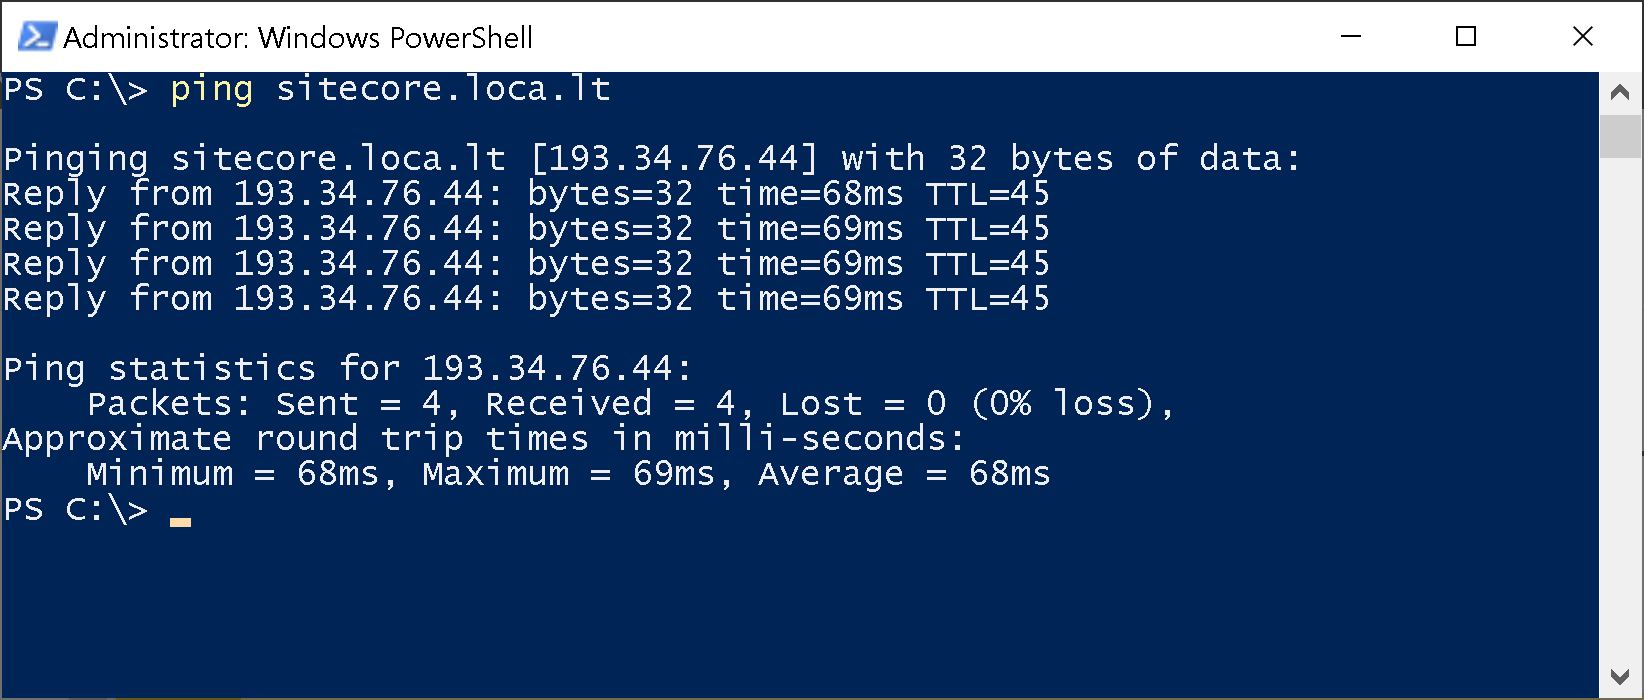The height and width of the screenshot is (700, 1644).
Task: Click 'Average = 68ms' text
Action: click(x=904, y=474)
